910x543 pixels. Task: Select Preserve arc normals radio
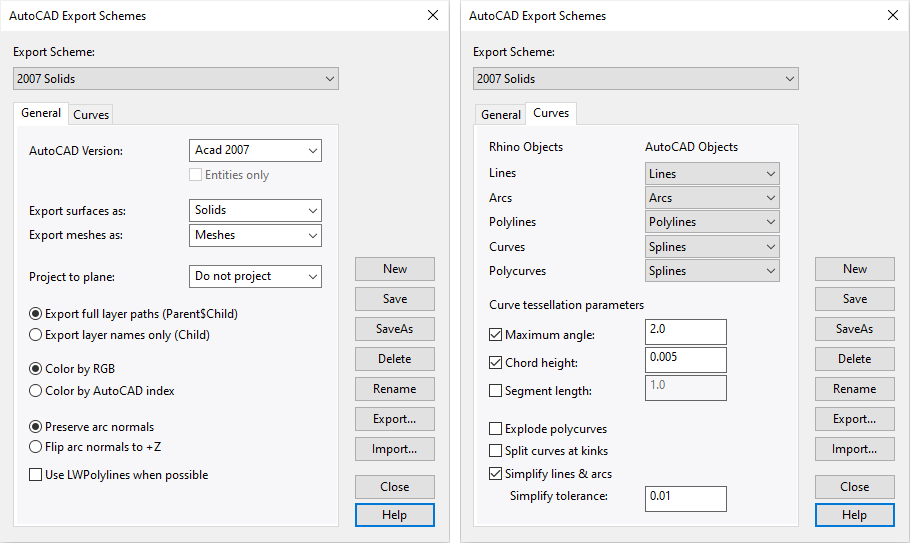click(35, 426)
